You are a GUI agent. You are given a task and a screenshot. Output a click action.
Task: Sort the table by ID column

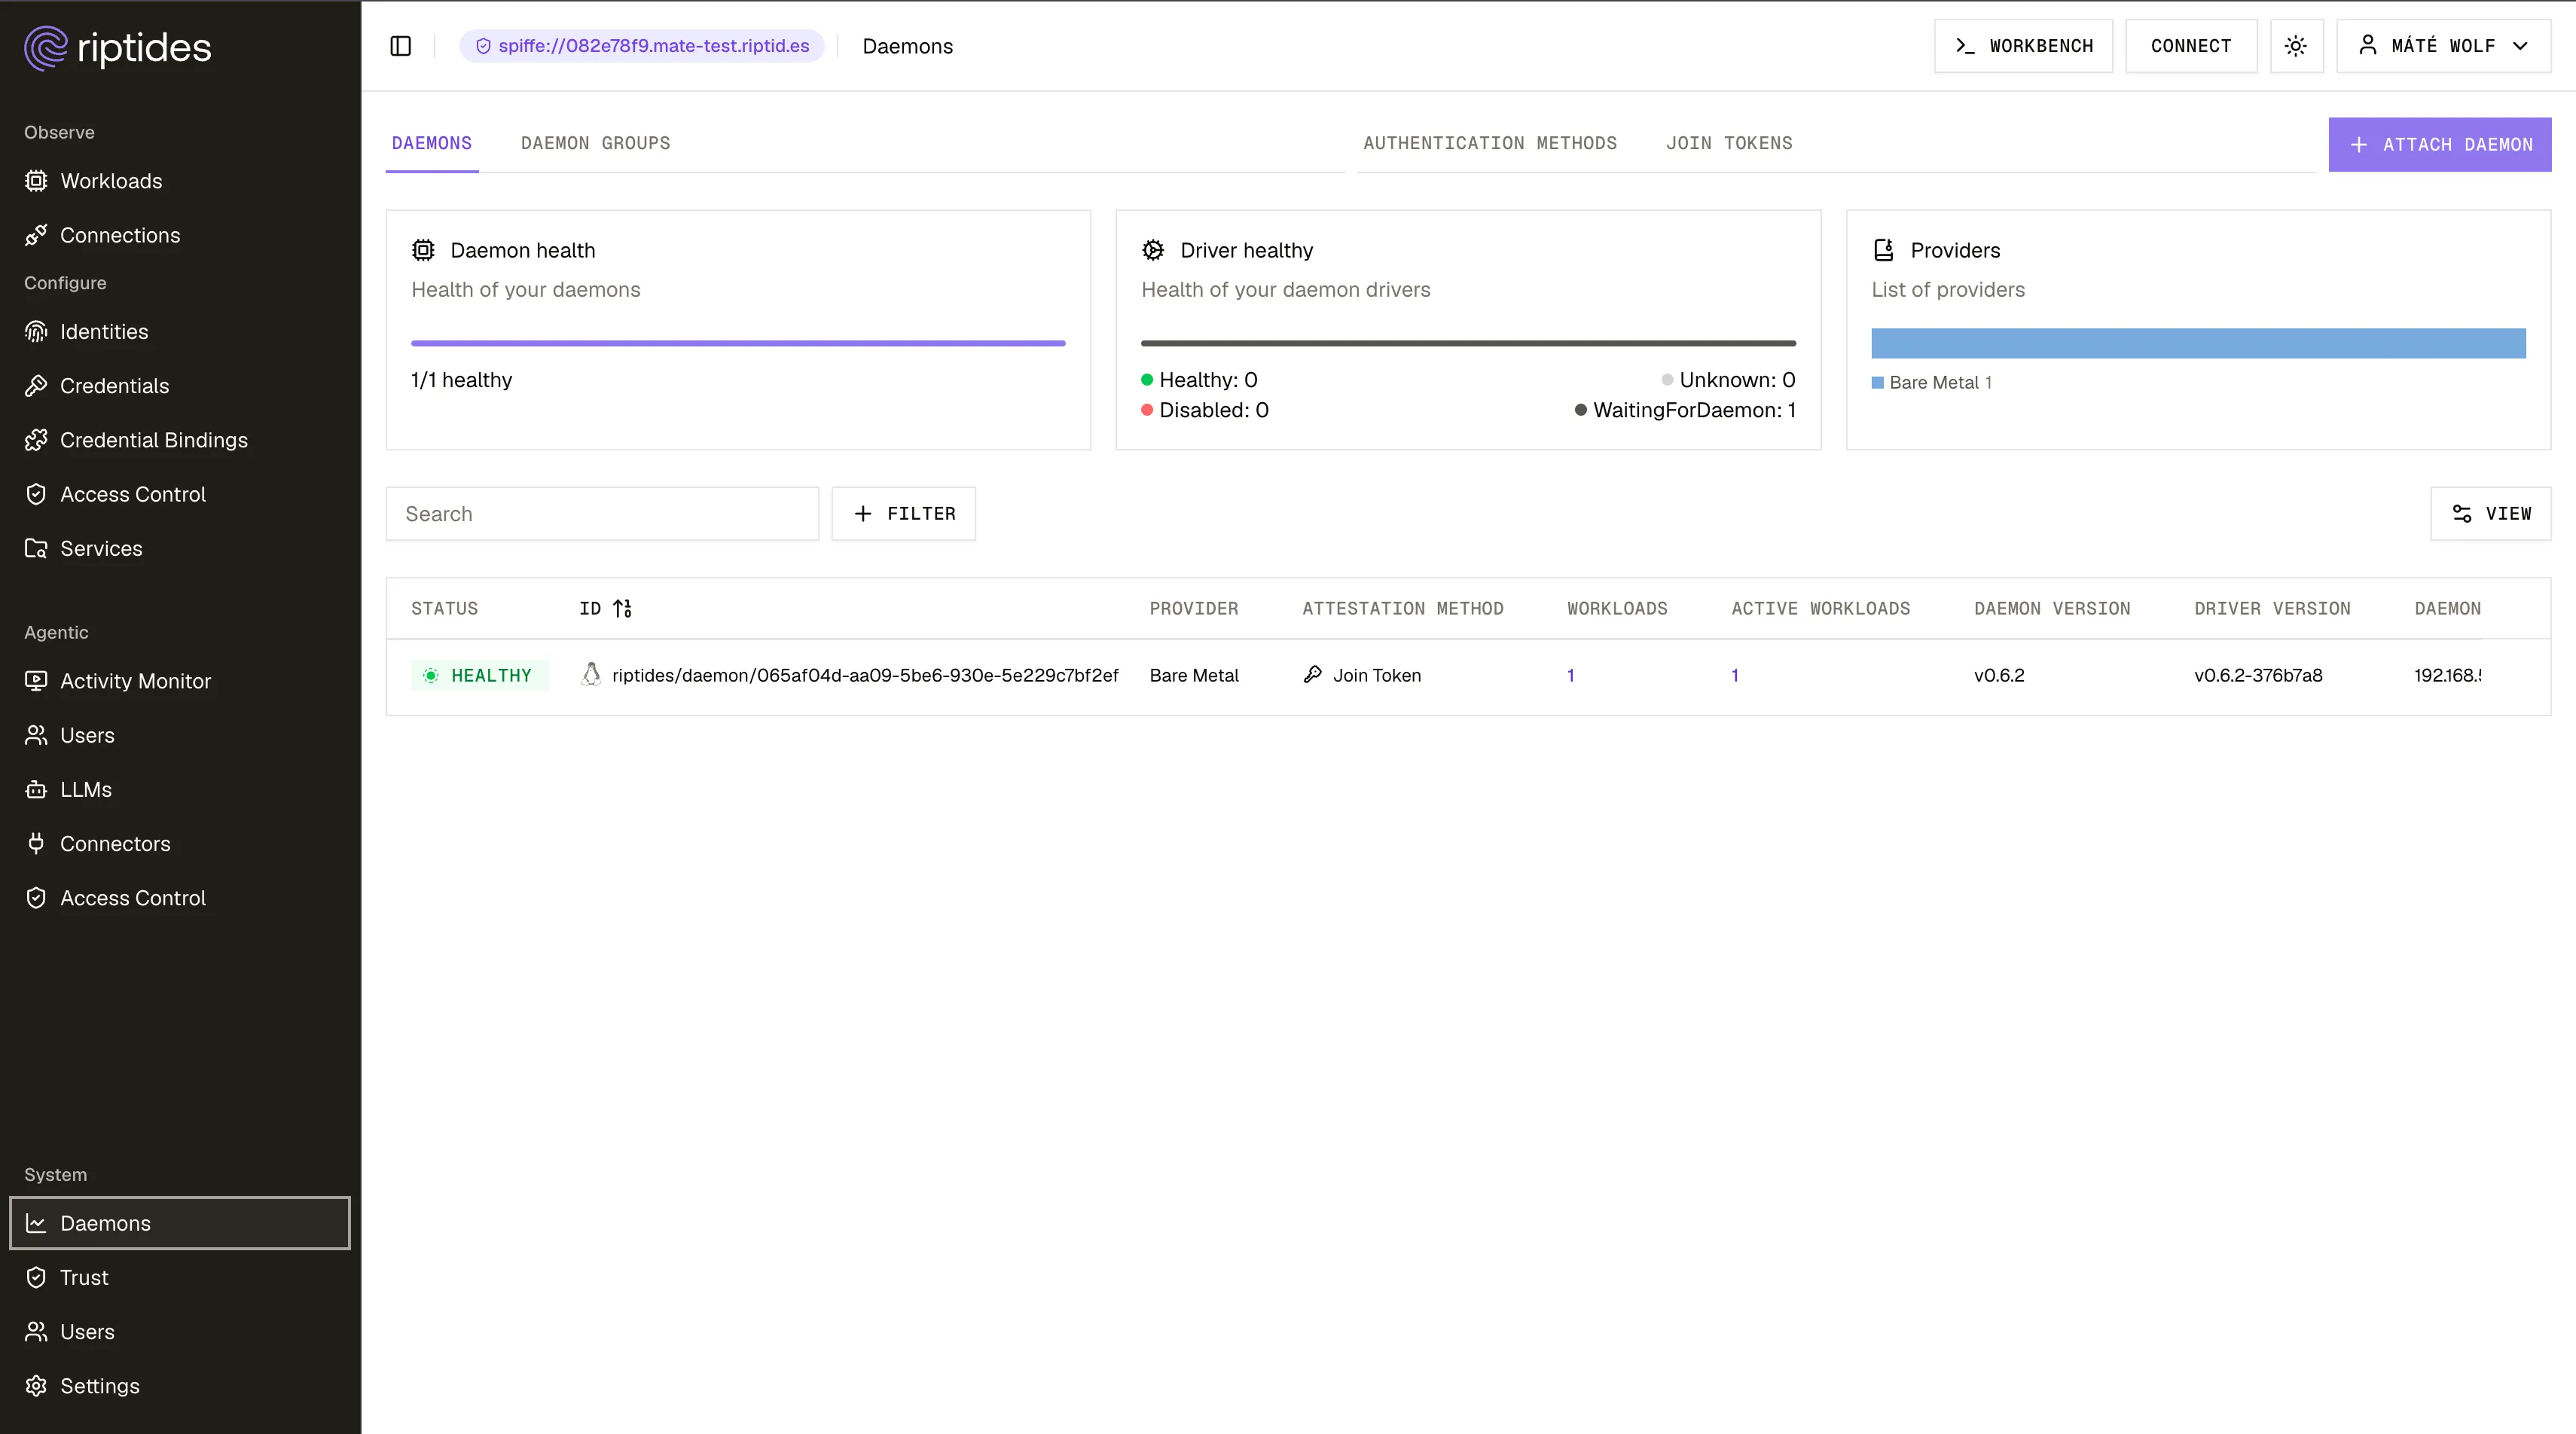[606, 608]
